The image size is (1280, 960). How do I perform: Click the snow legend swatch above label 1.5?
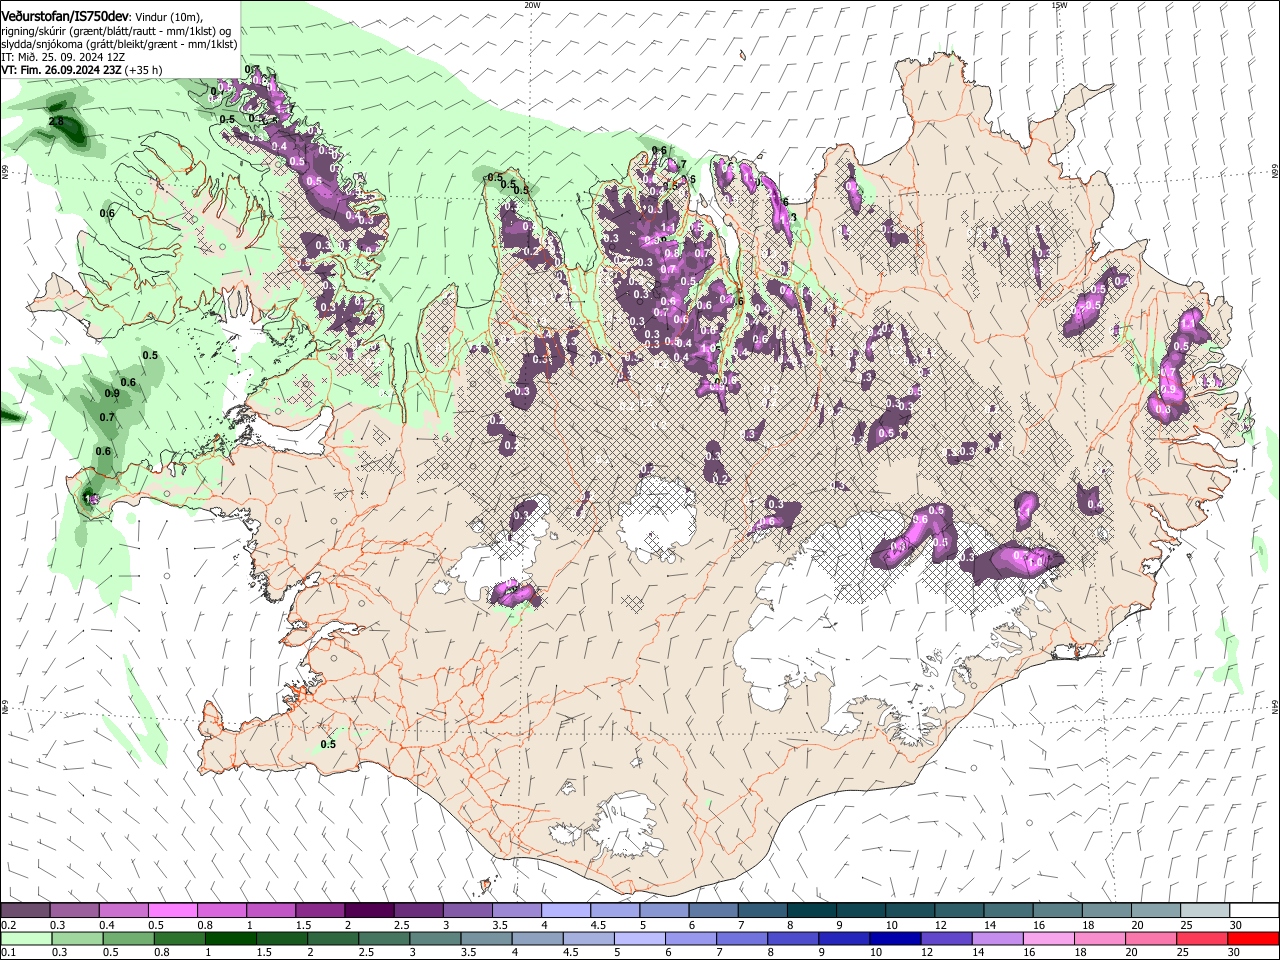tap(320, 911)
